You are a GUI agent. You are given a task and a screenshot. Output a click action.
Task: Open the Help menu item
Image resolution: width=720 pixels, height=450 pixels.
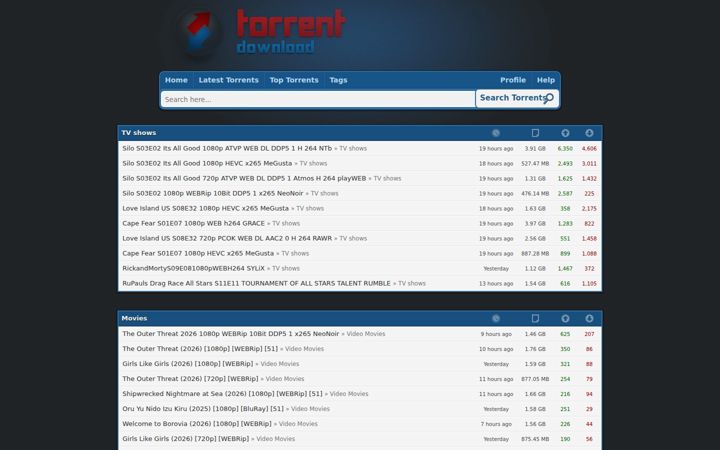tap(546, 80)
